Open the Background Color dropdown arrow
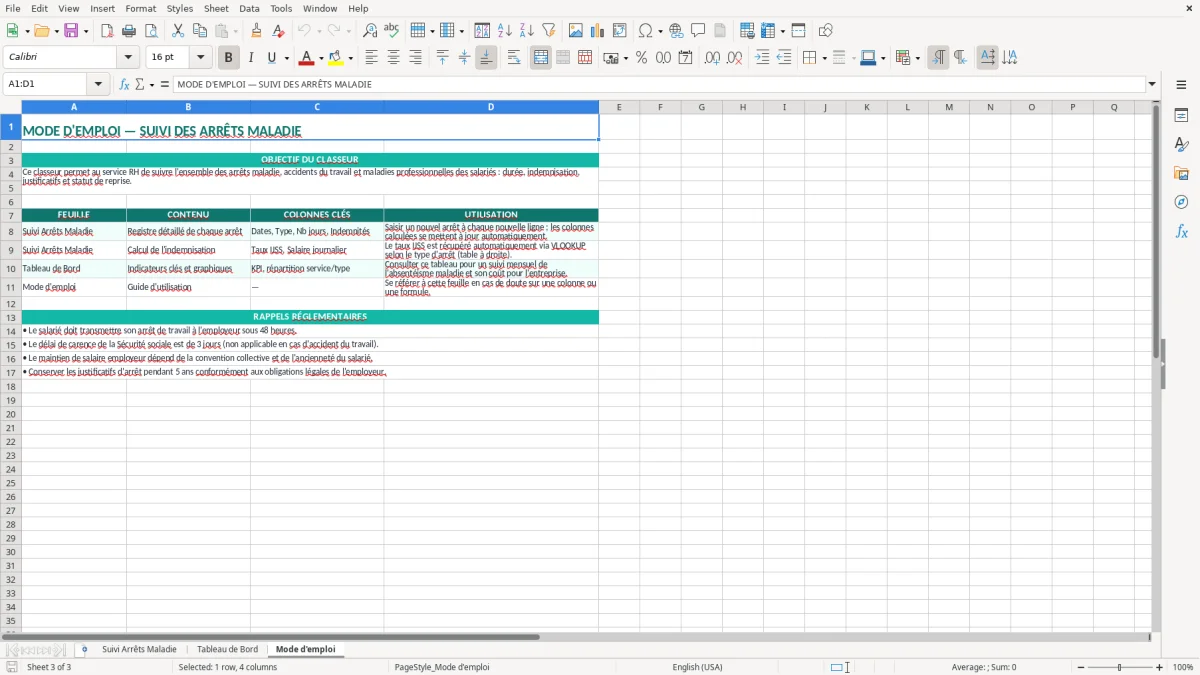The image size is (1200, 675). (350, 58)
